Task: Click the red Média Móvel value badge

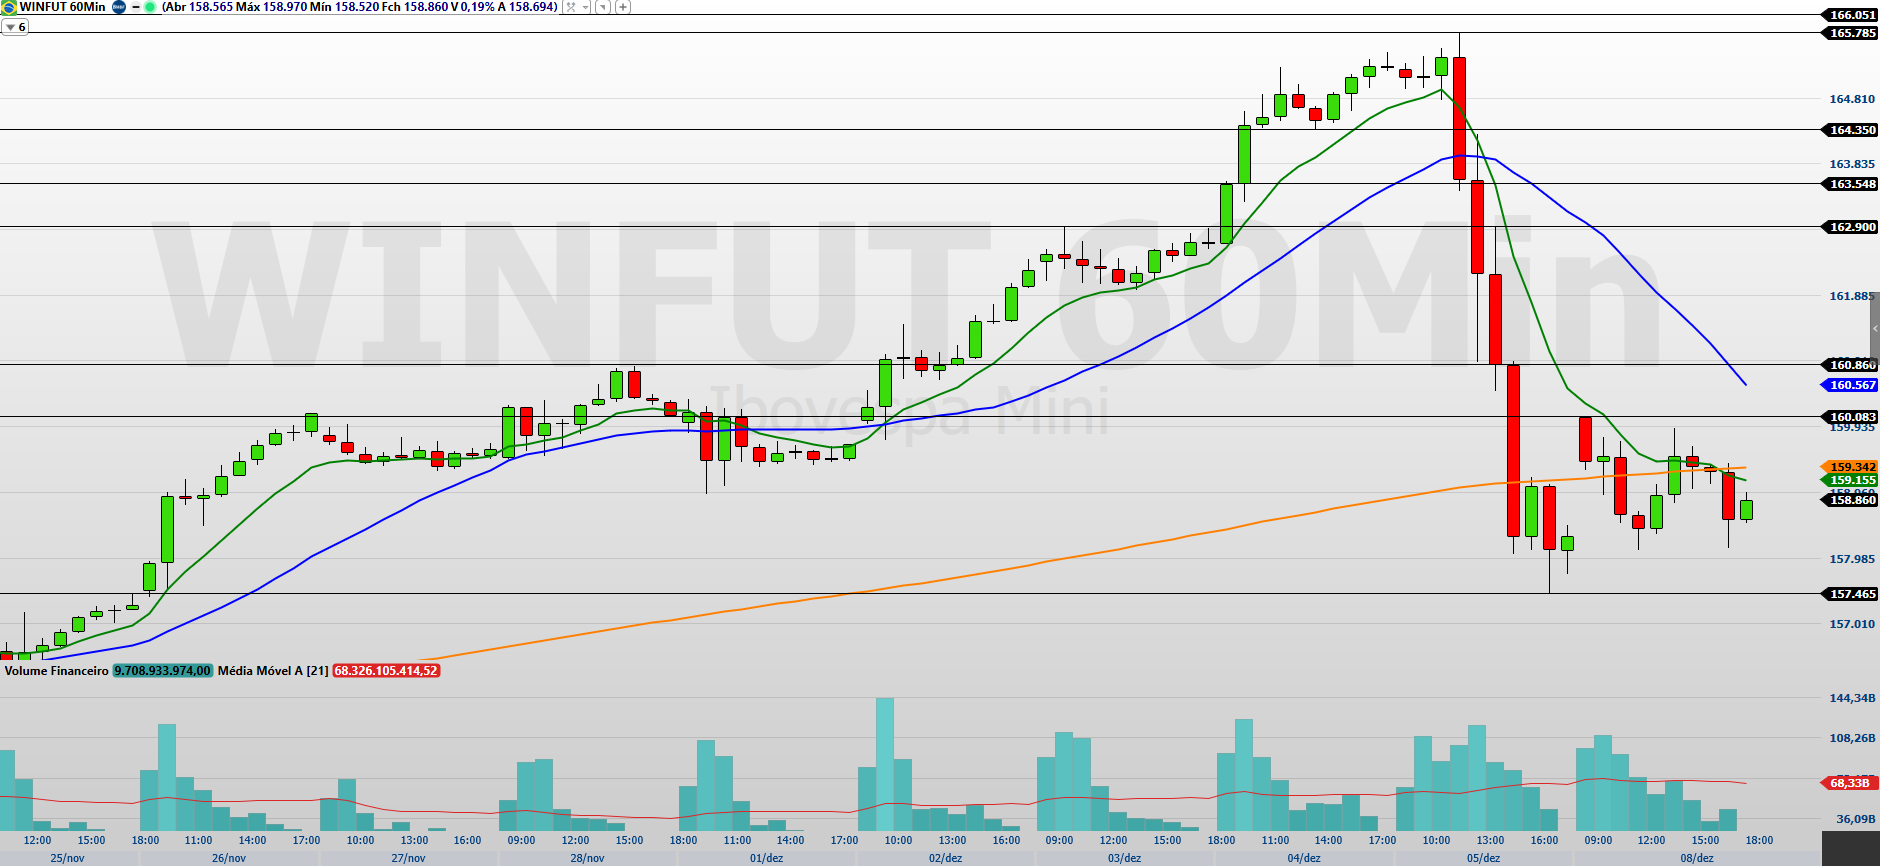Action: tap(386, 671)
